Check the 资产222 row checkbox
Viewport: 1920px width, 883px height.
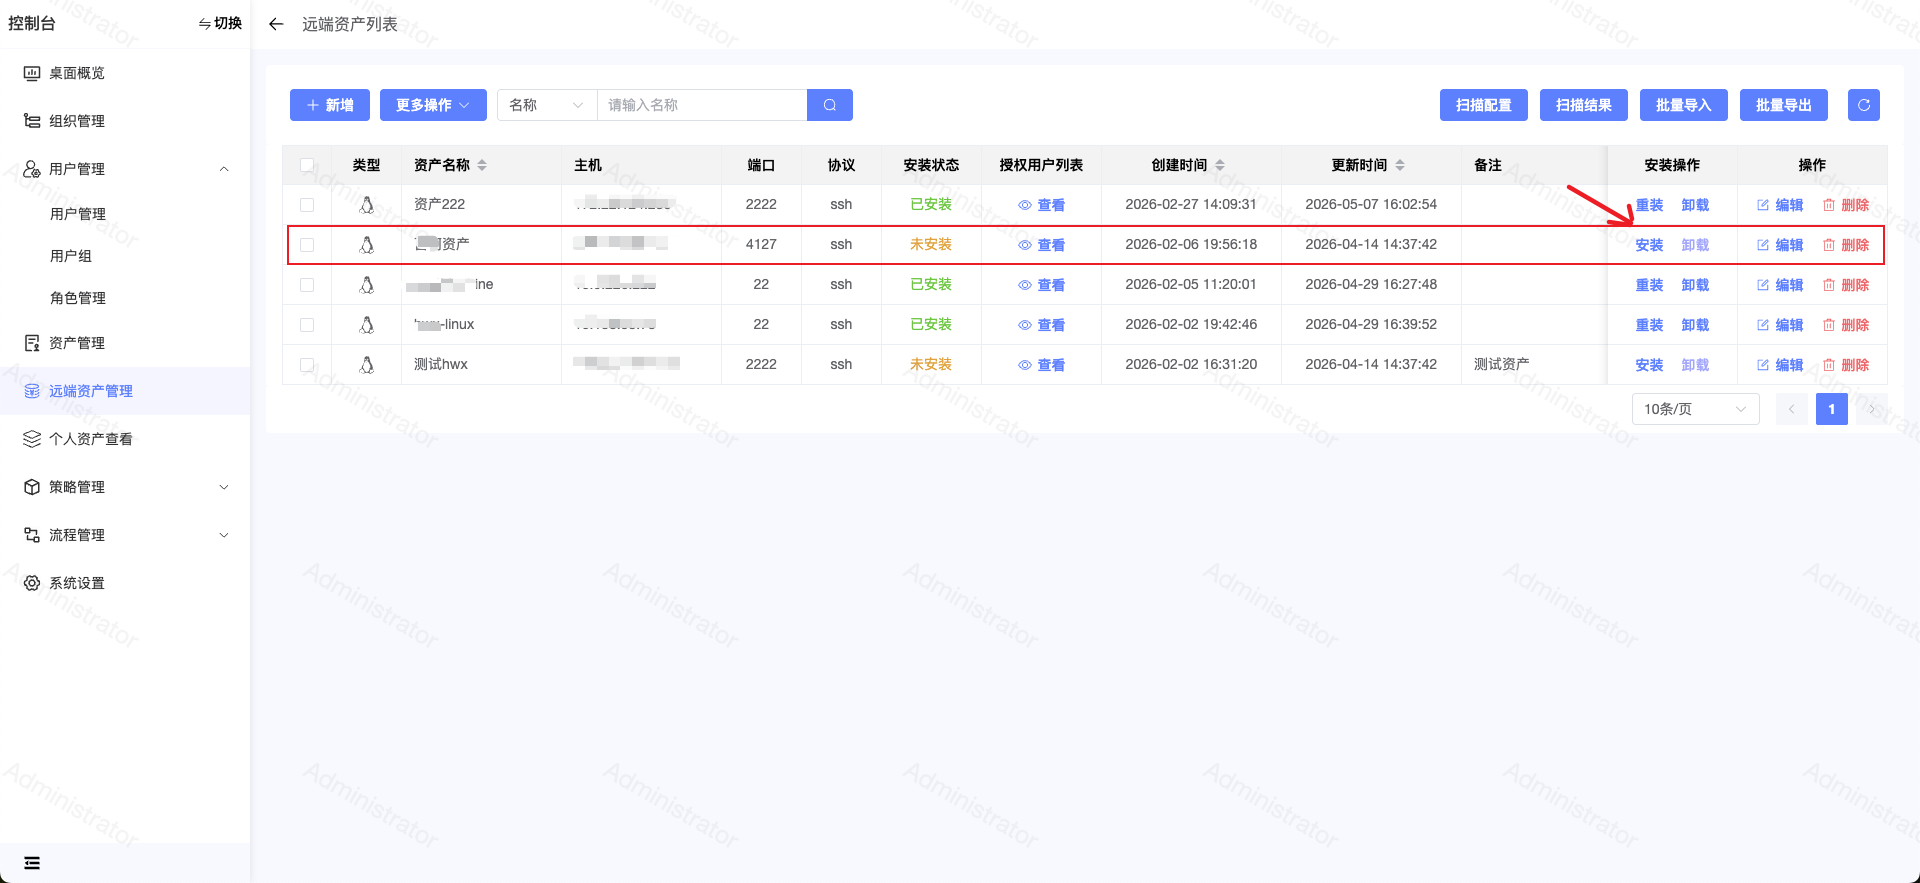[307, 205]
